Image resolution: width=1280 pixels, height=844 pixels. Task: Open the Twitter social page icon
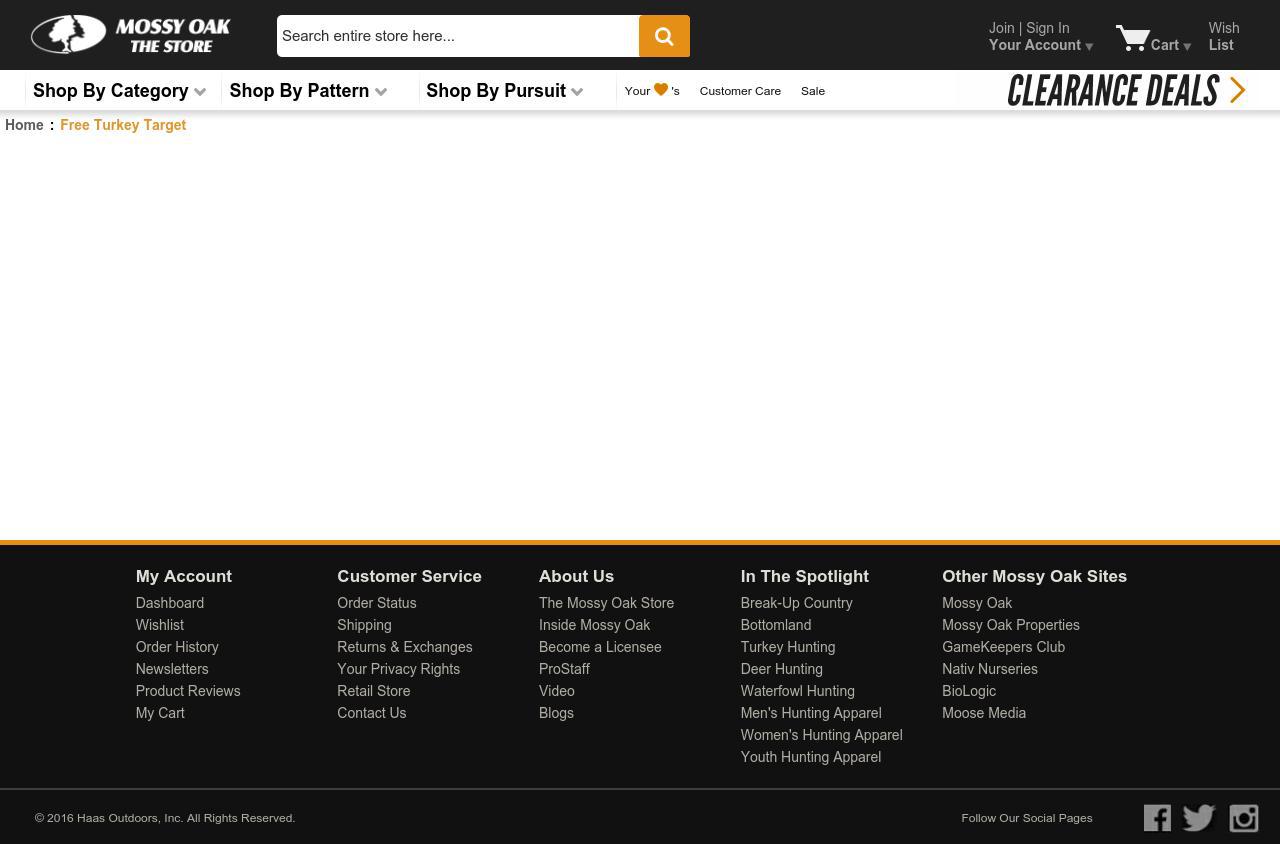(1199, 818)
